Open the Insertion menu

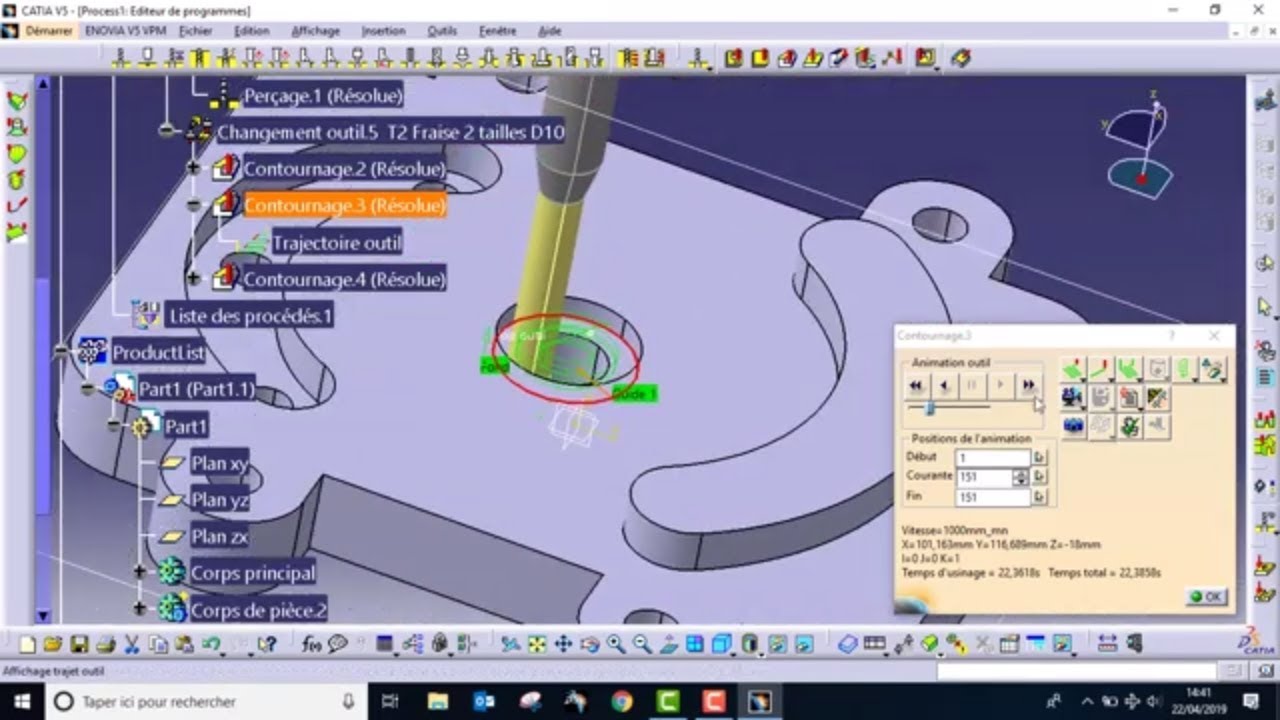(383, 31)
